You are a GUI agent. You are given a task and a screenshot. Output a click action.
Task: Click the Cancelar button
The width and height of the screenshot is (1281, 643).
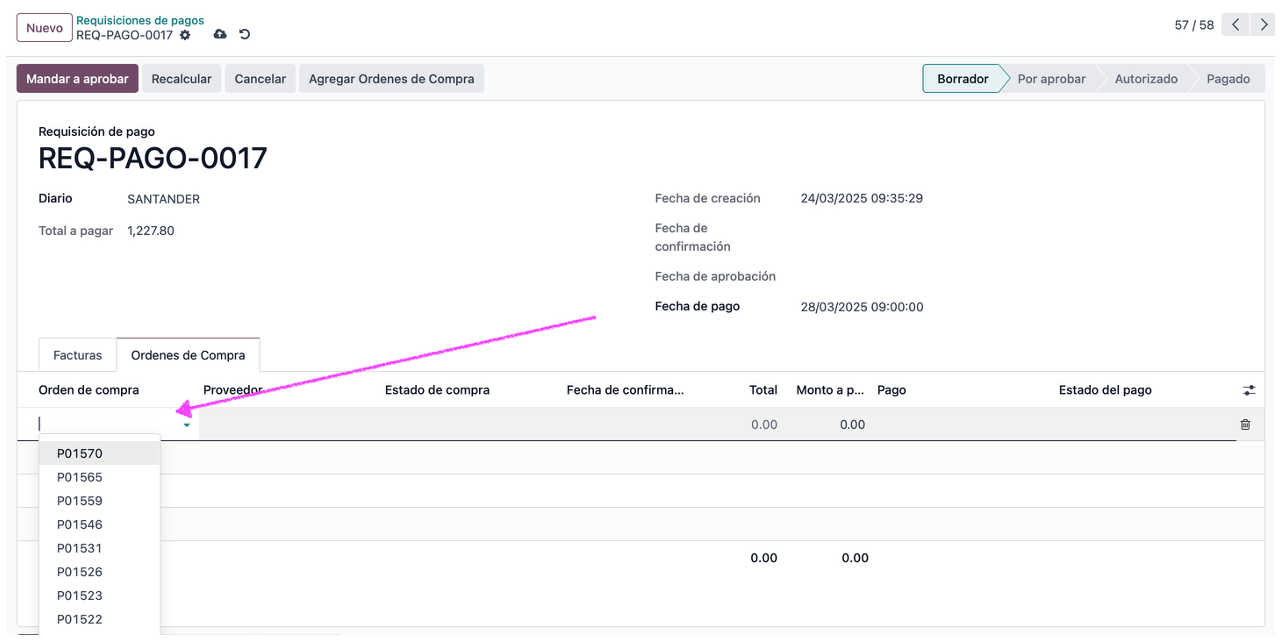coord(260,79)
